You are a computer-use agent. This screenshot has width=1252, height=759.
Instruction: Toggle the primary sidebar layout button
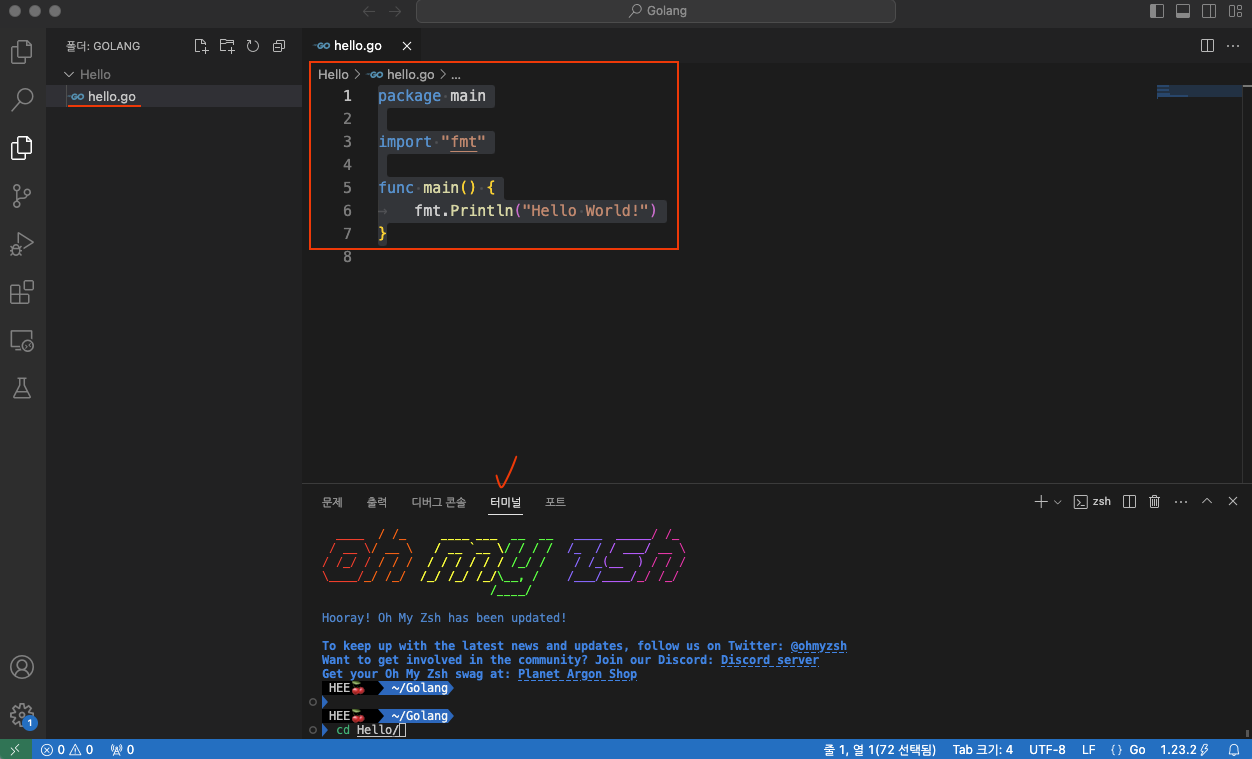(x=1157, y=11)
